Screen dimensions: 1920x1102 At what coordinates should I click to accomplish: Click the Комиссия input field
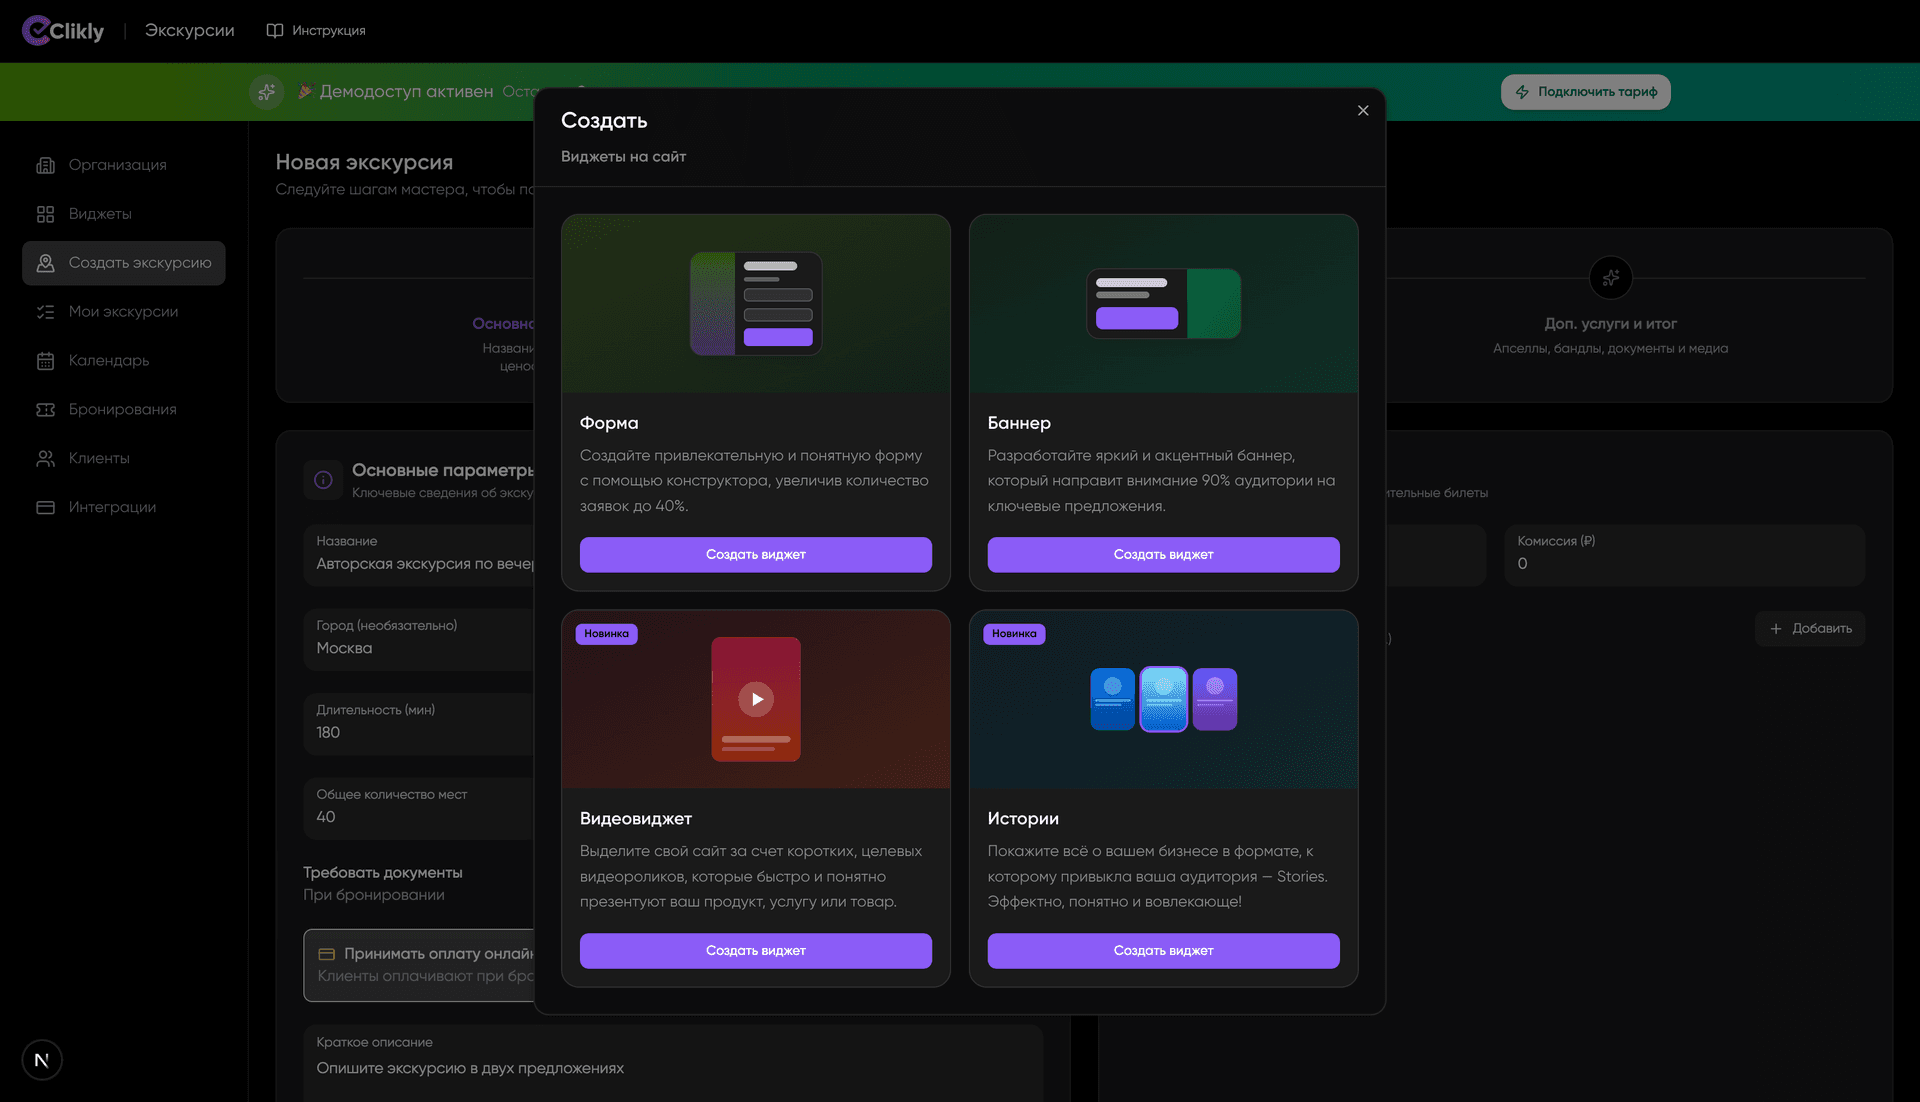click(1684, 564)
